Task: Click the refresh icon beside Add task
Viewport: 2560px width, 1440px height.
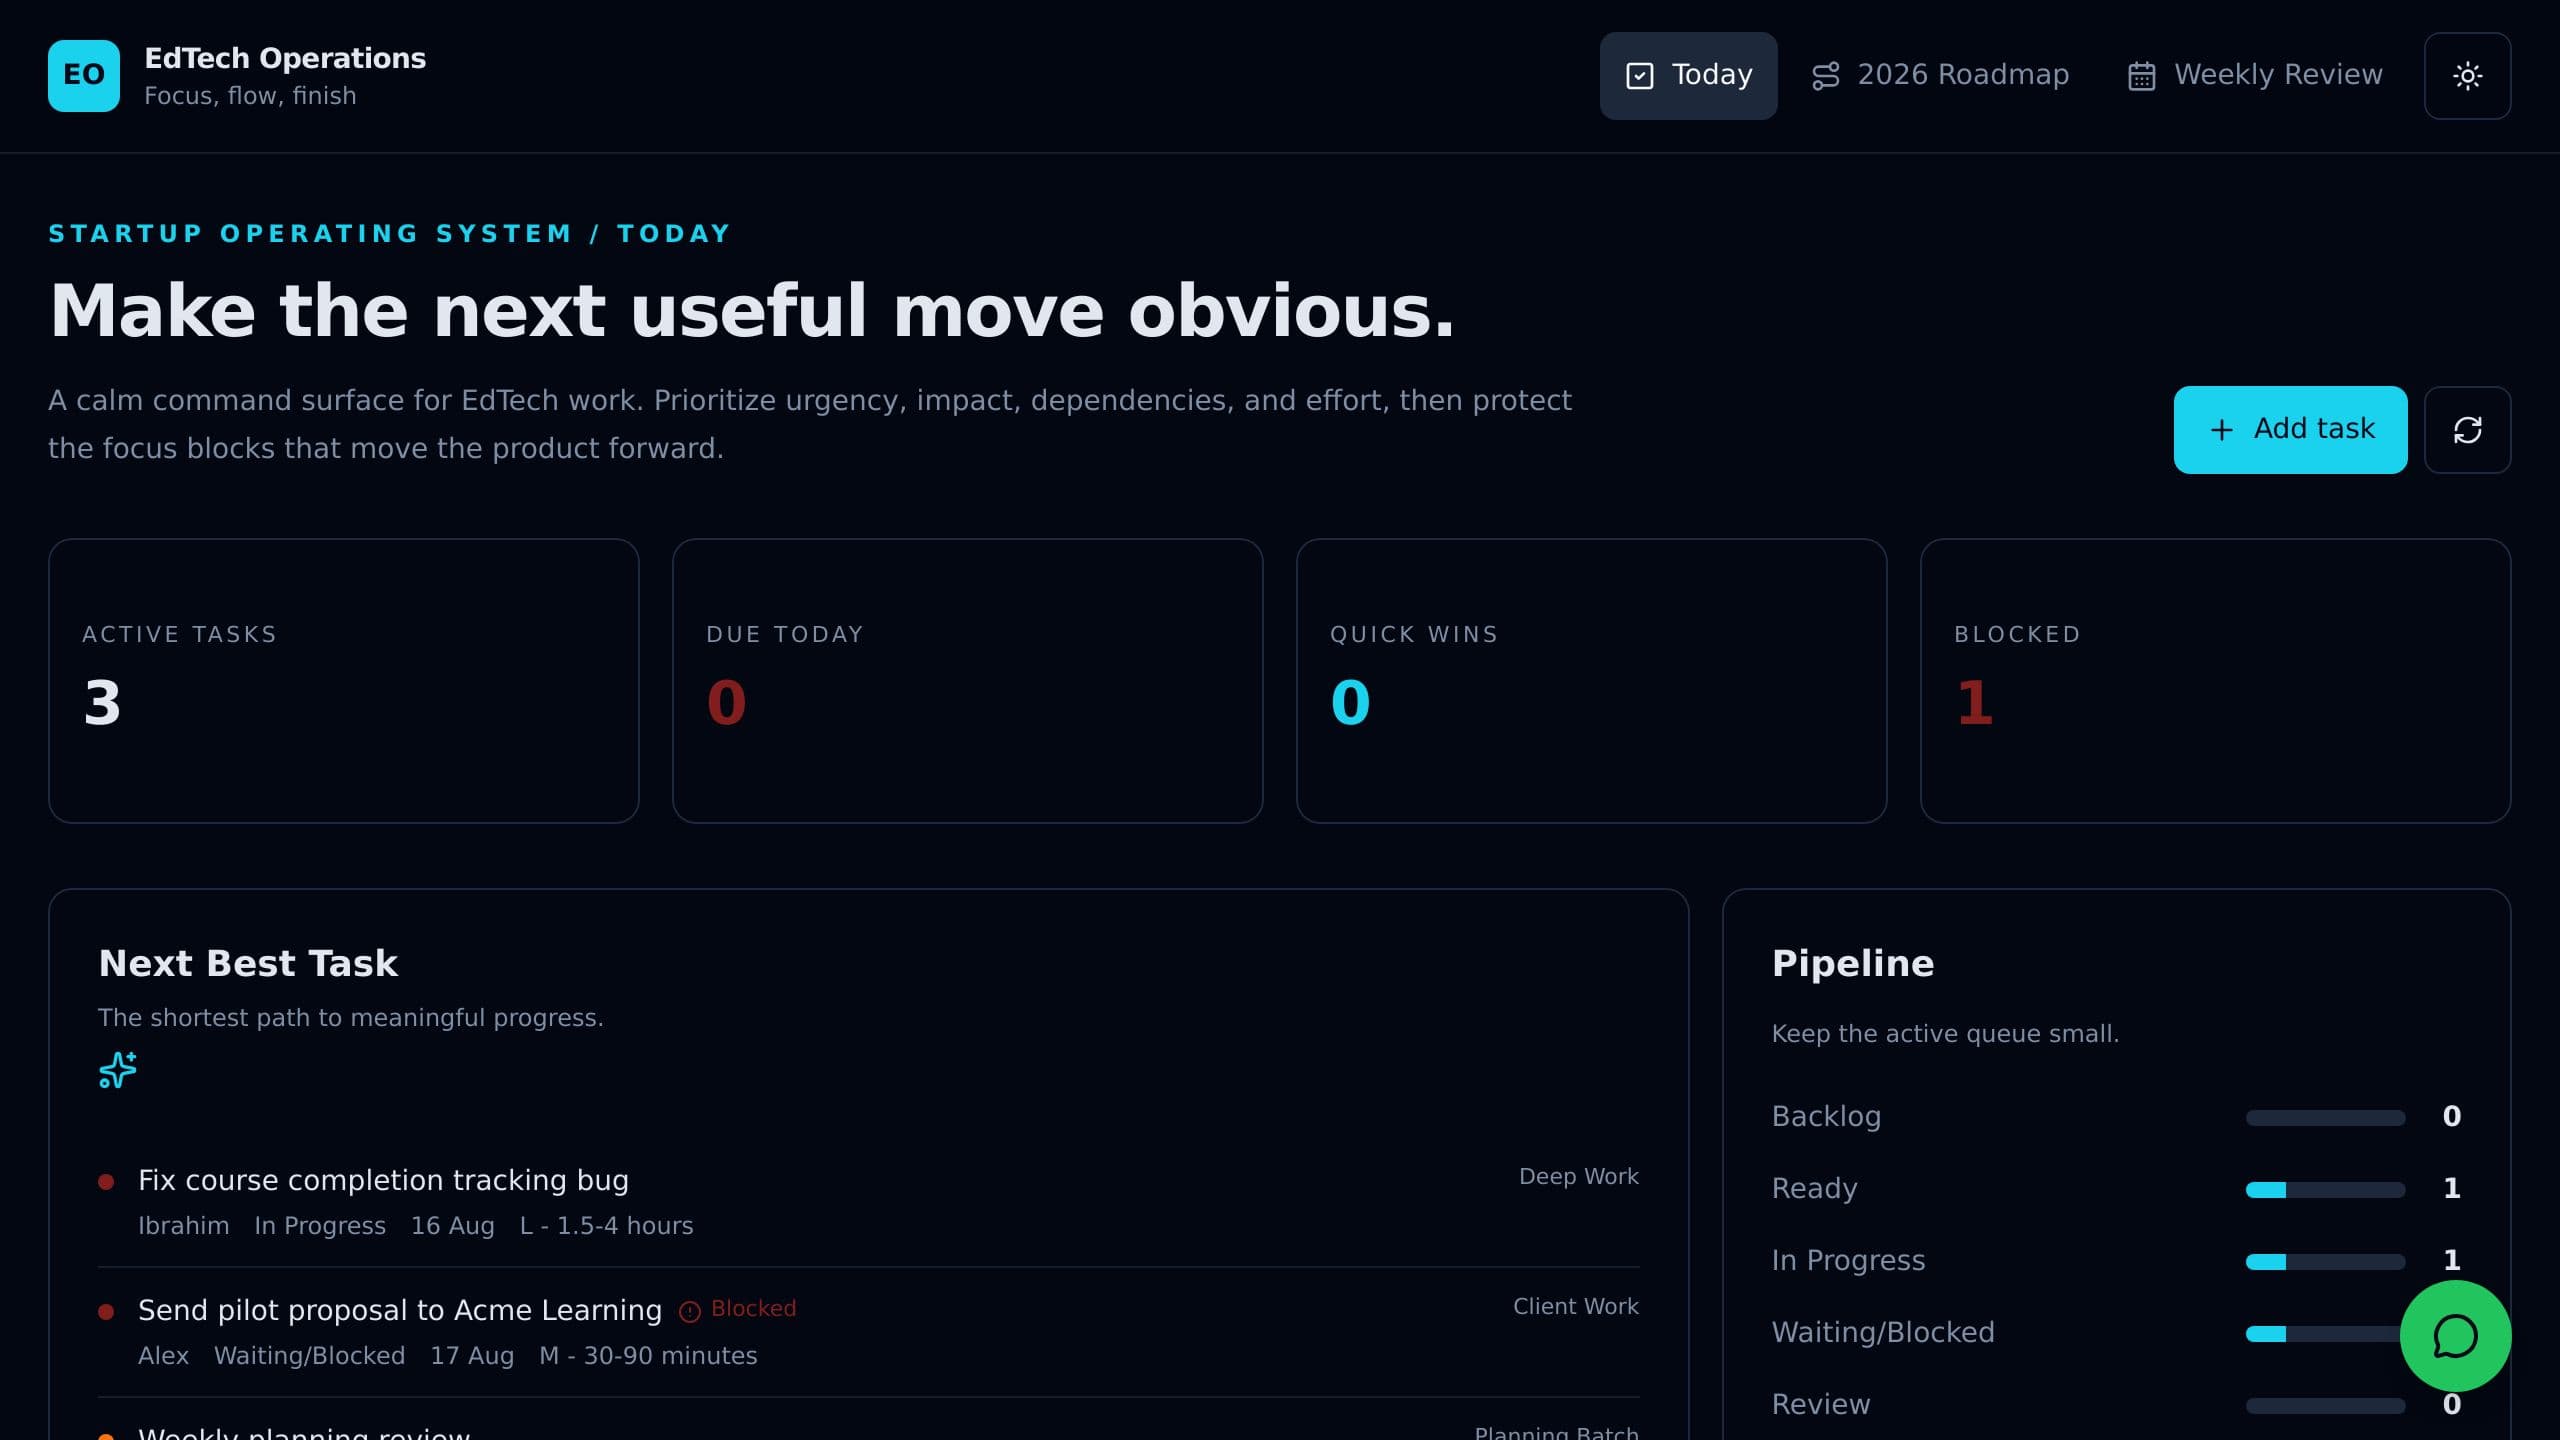Action: [x=2467, y=430]
